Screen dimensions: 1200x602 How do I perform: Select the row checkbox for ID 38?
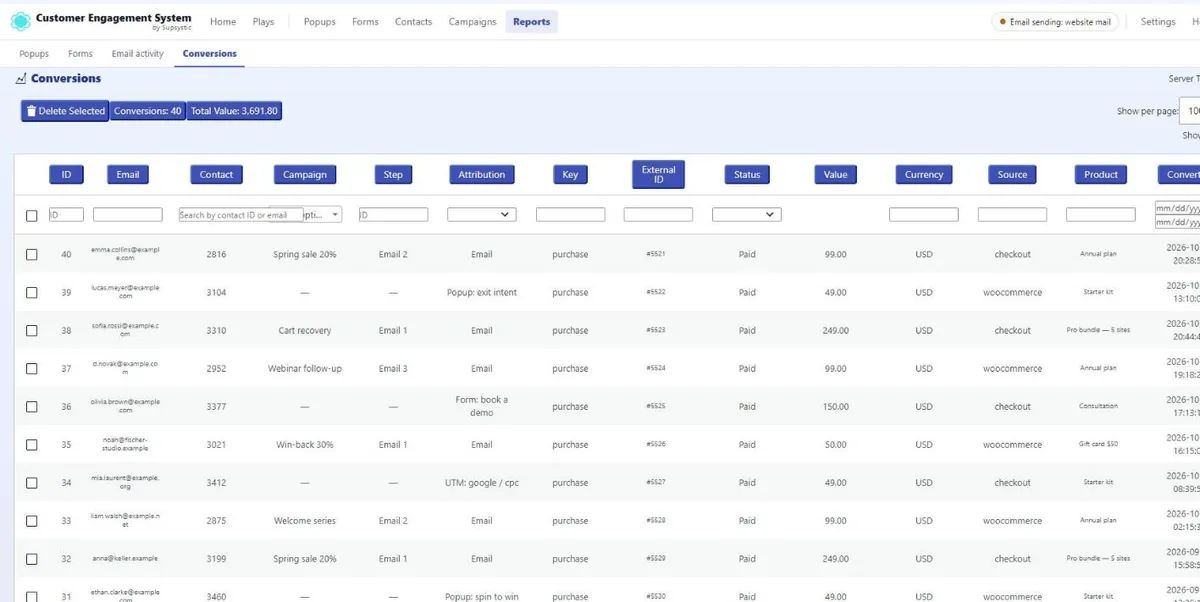[x=32, y=330]
